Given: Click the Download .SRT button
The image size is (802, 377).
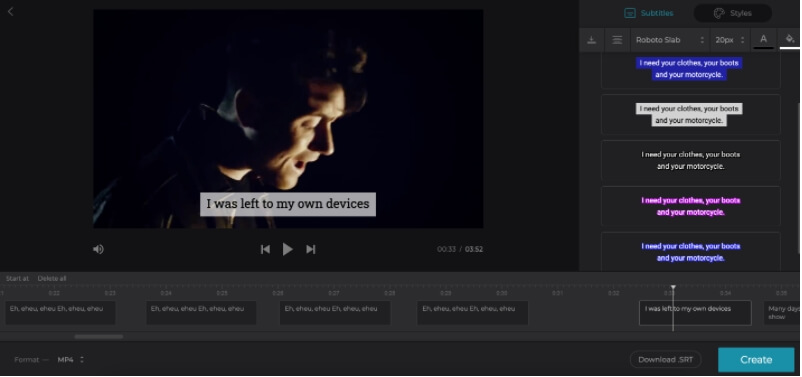Looking at the screenshot, I should [665, 360].
